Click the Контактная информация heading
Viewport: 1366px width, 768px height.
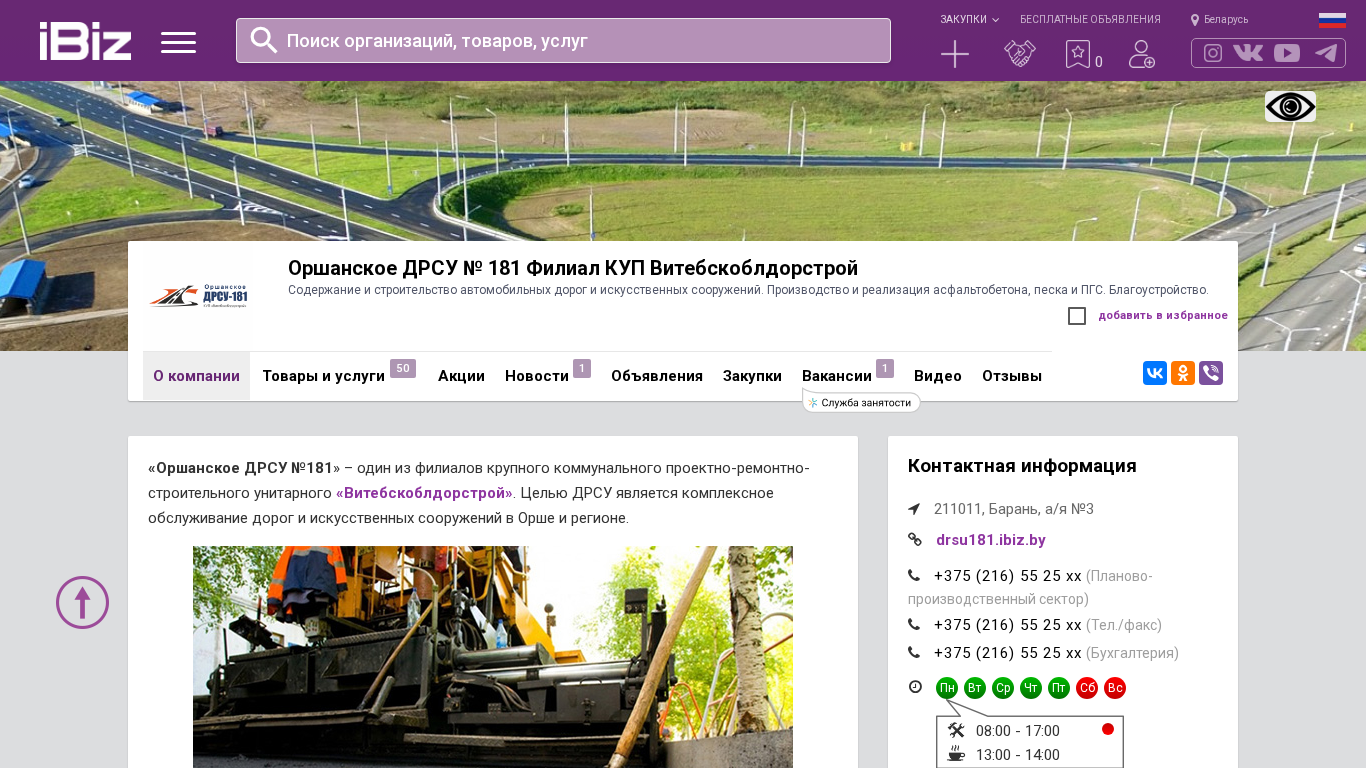1022,466
